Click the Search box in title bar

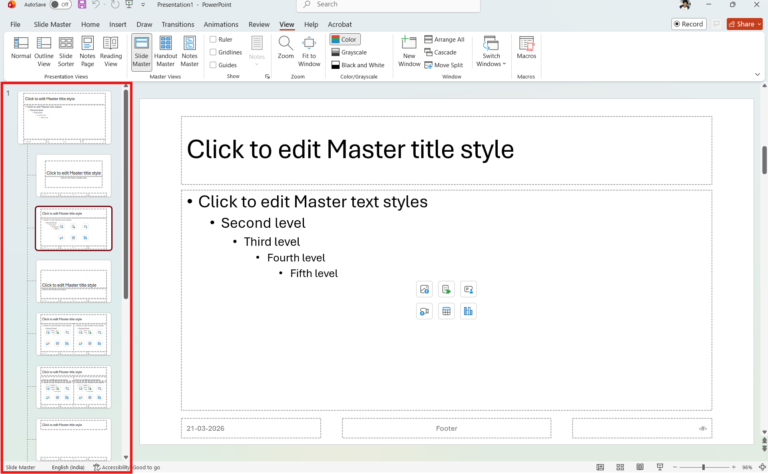click(388, 4)
